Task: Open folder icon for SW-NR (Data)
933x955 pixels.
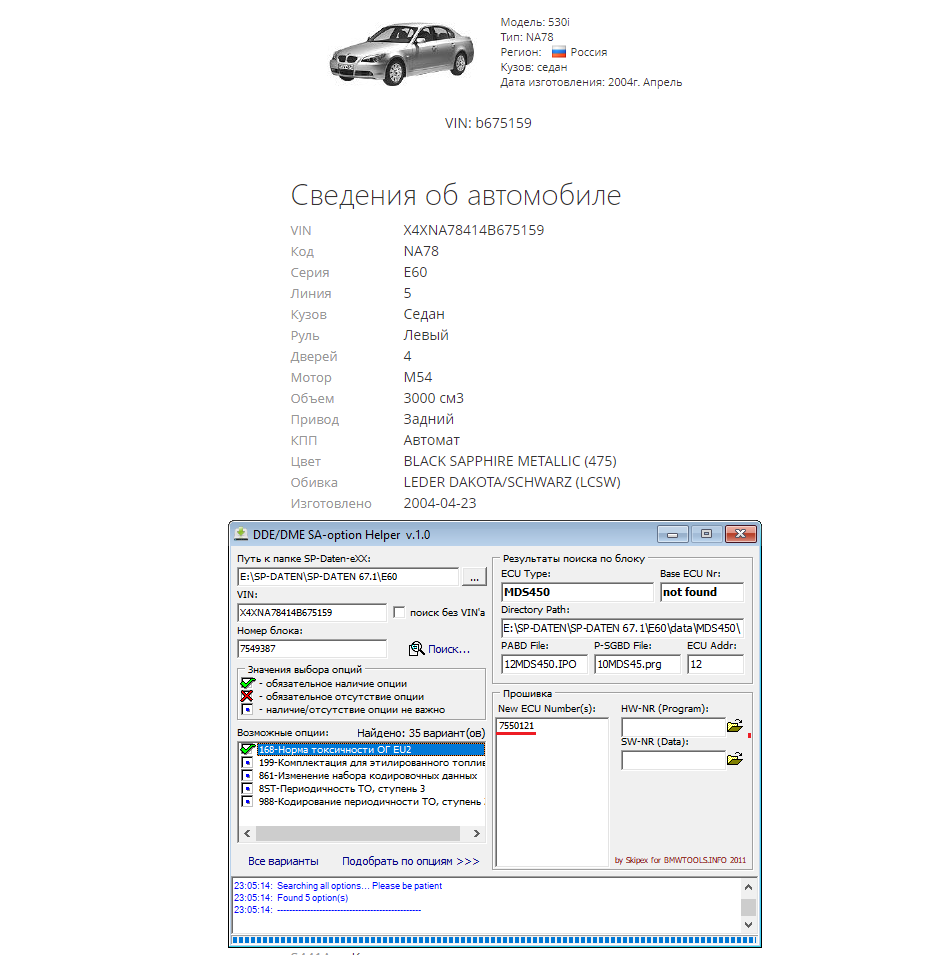Action: point(735,760)
